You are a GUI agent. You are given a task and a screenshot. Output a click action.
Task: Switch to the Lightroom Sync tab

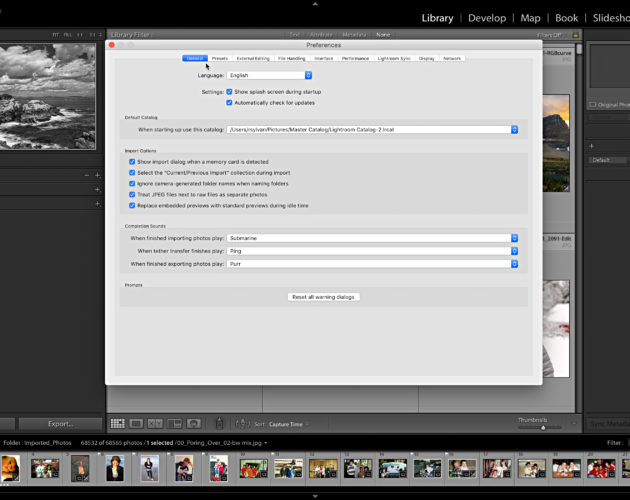[x=394, y=58]
